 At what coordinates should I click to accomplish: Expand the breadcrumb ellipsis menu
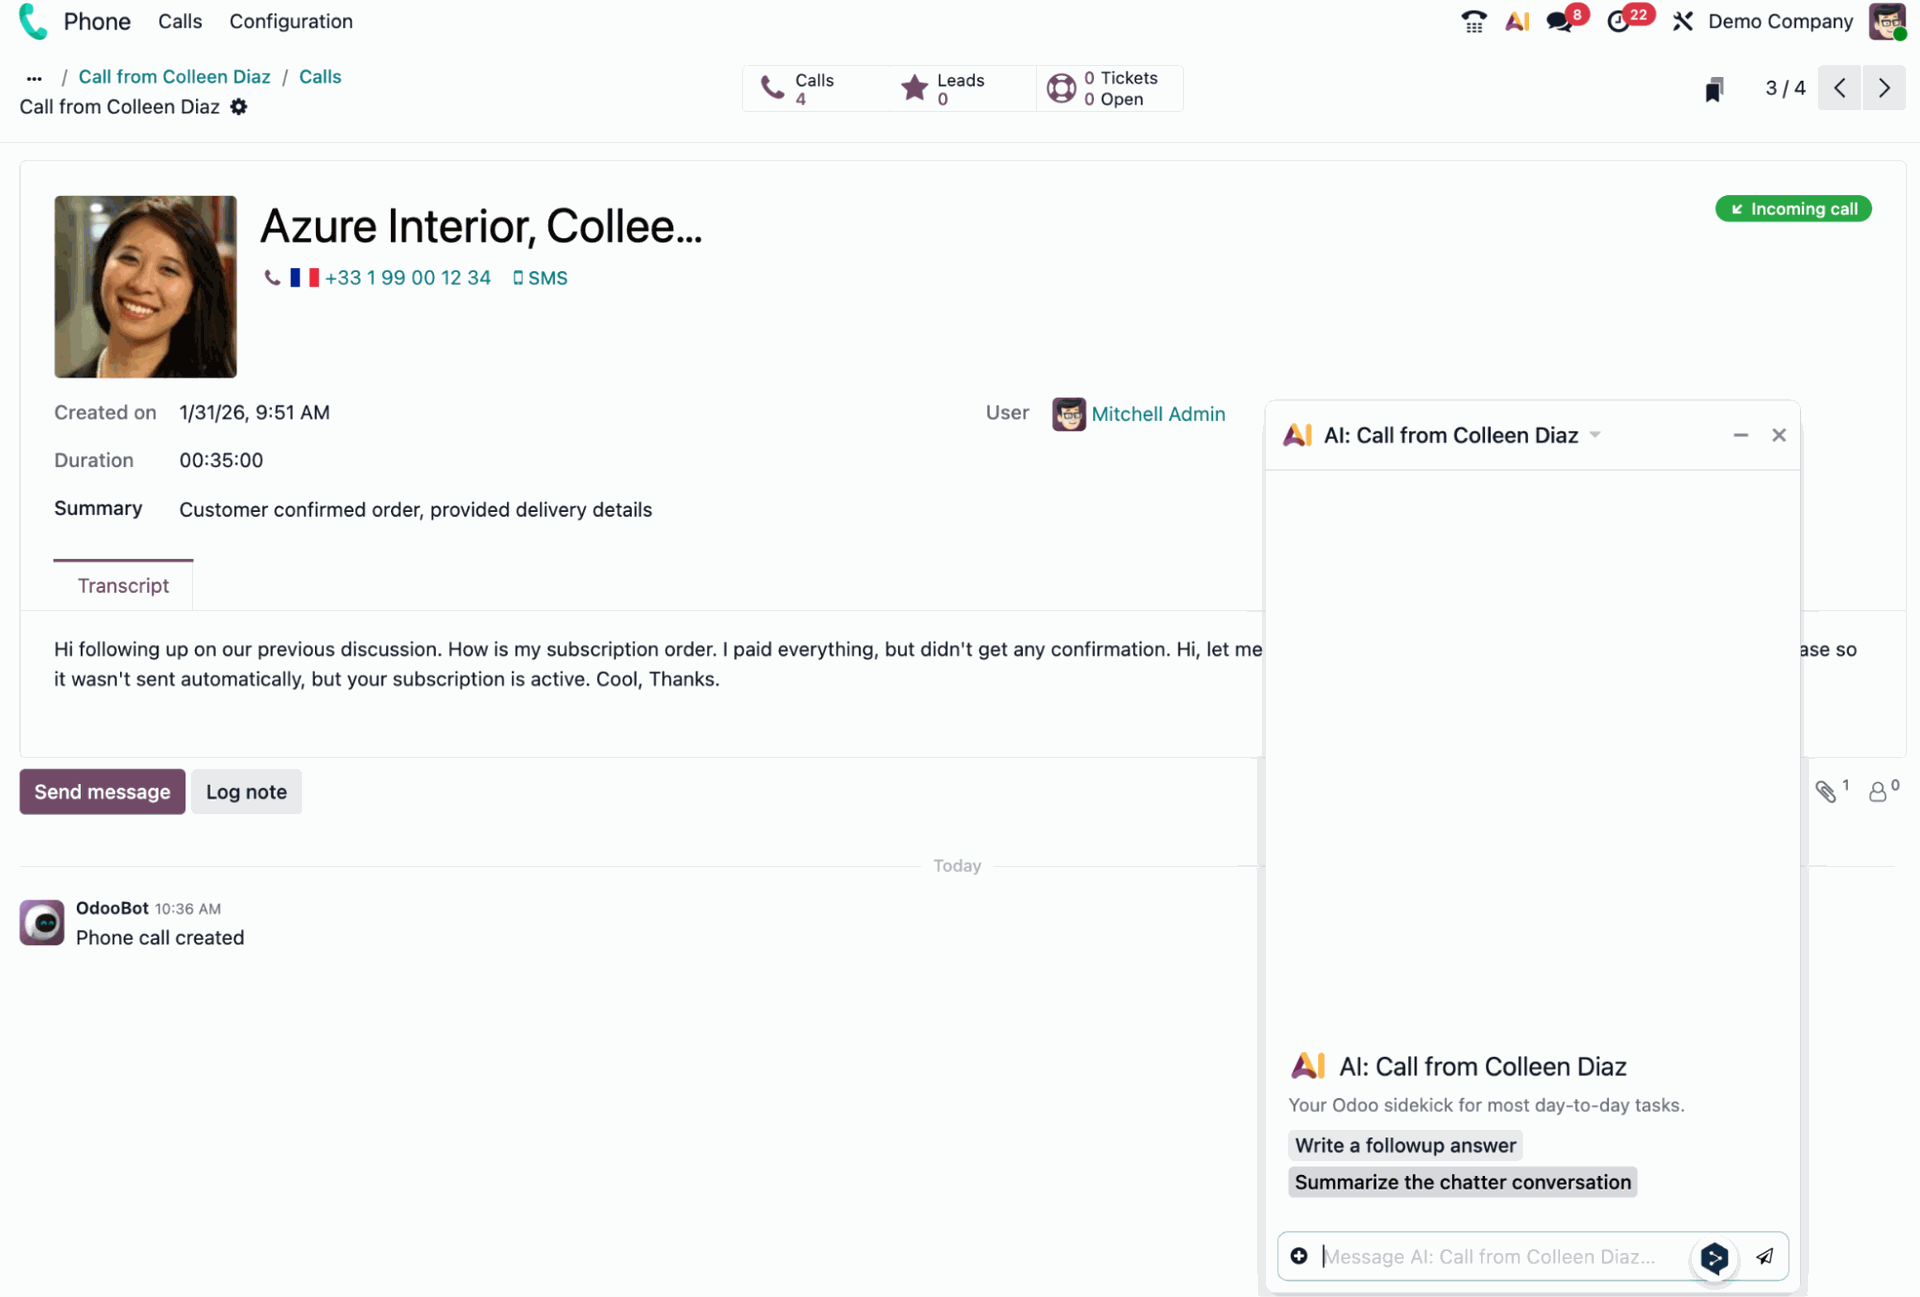(x=34, y=77)
